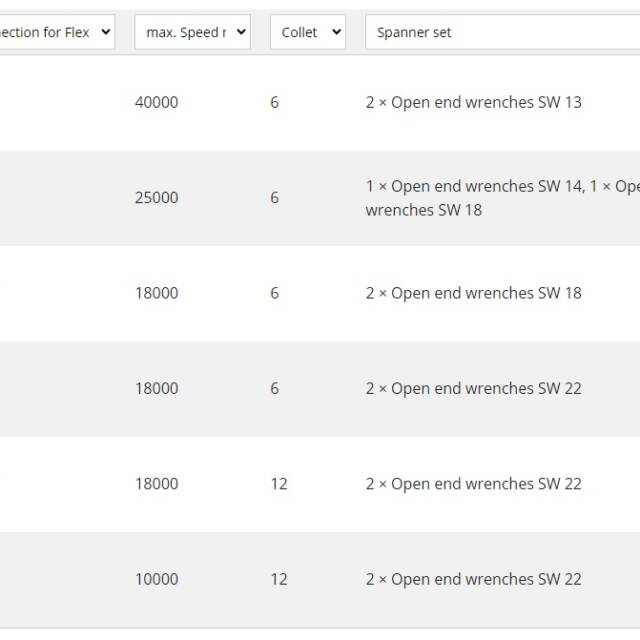Select "2 × Open end wrenches SW 18" cell
Image resolution: width=640 pixels, height=640 pixels.
pos(473,293)
